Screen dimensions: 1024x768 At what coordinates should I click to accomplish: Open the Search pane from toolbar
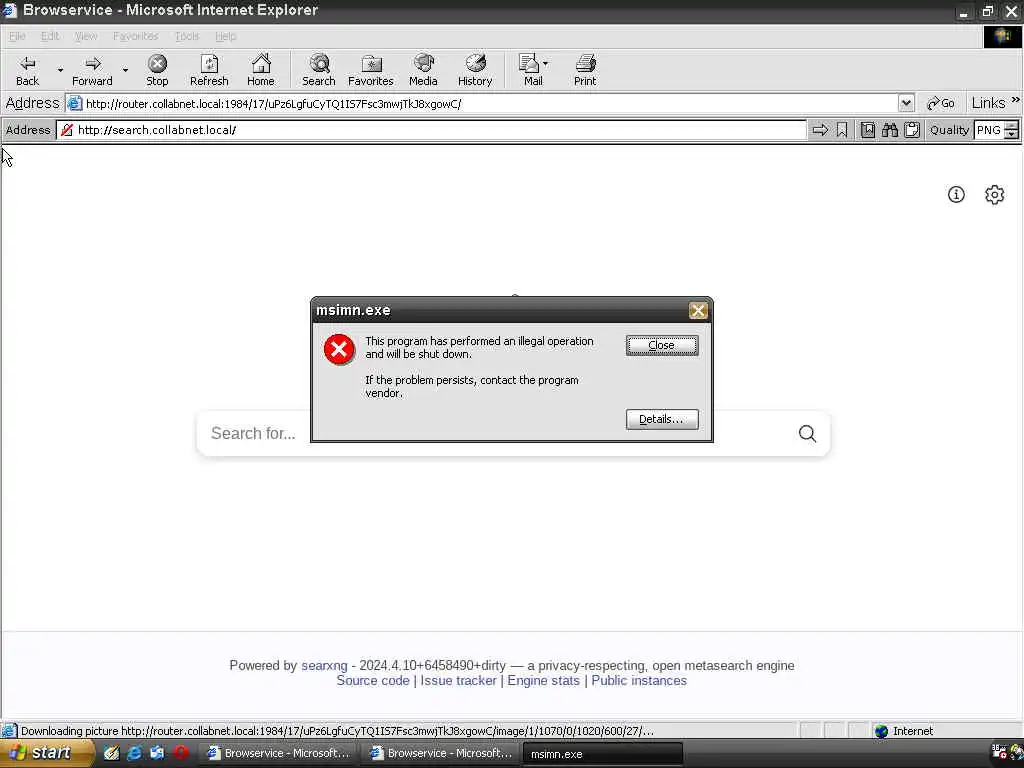click(x=319, y=71)
